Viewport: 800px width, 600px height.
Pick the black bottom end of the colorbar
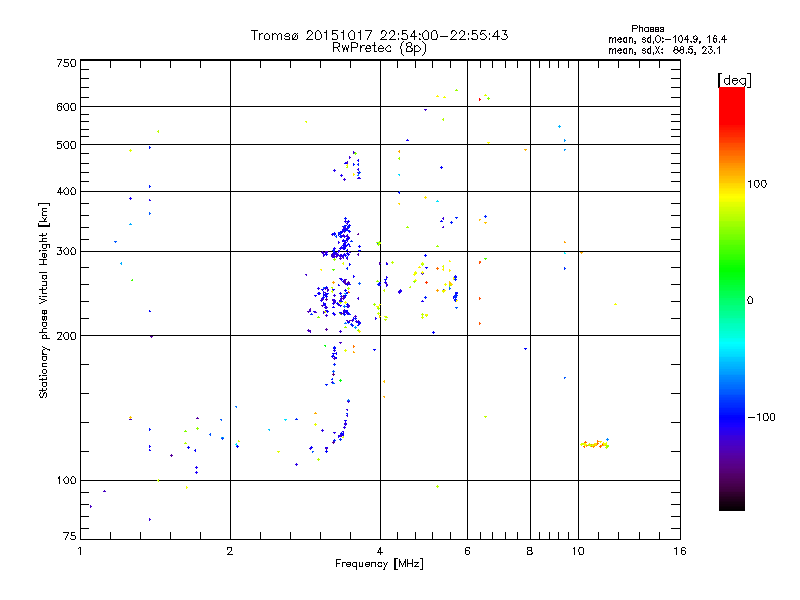[x=732, y=503]
